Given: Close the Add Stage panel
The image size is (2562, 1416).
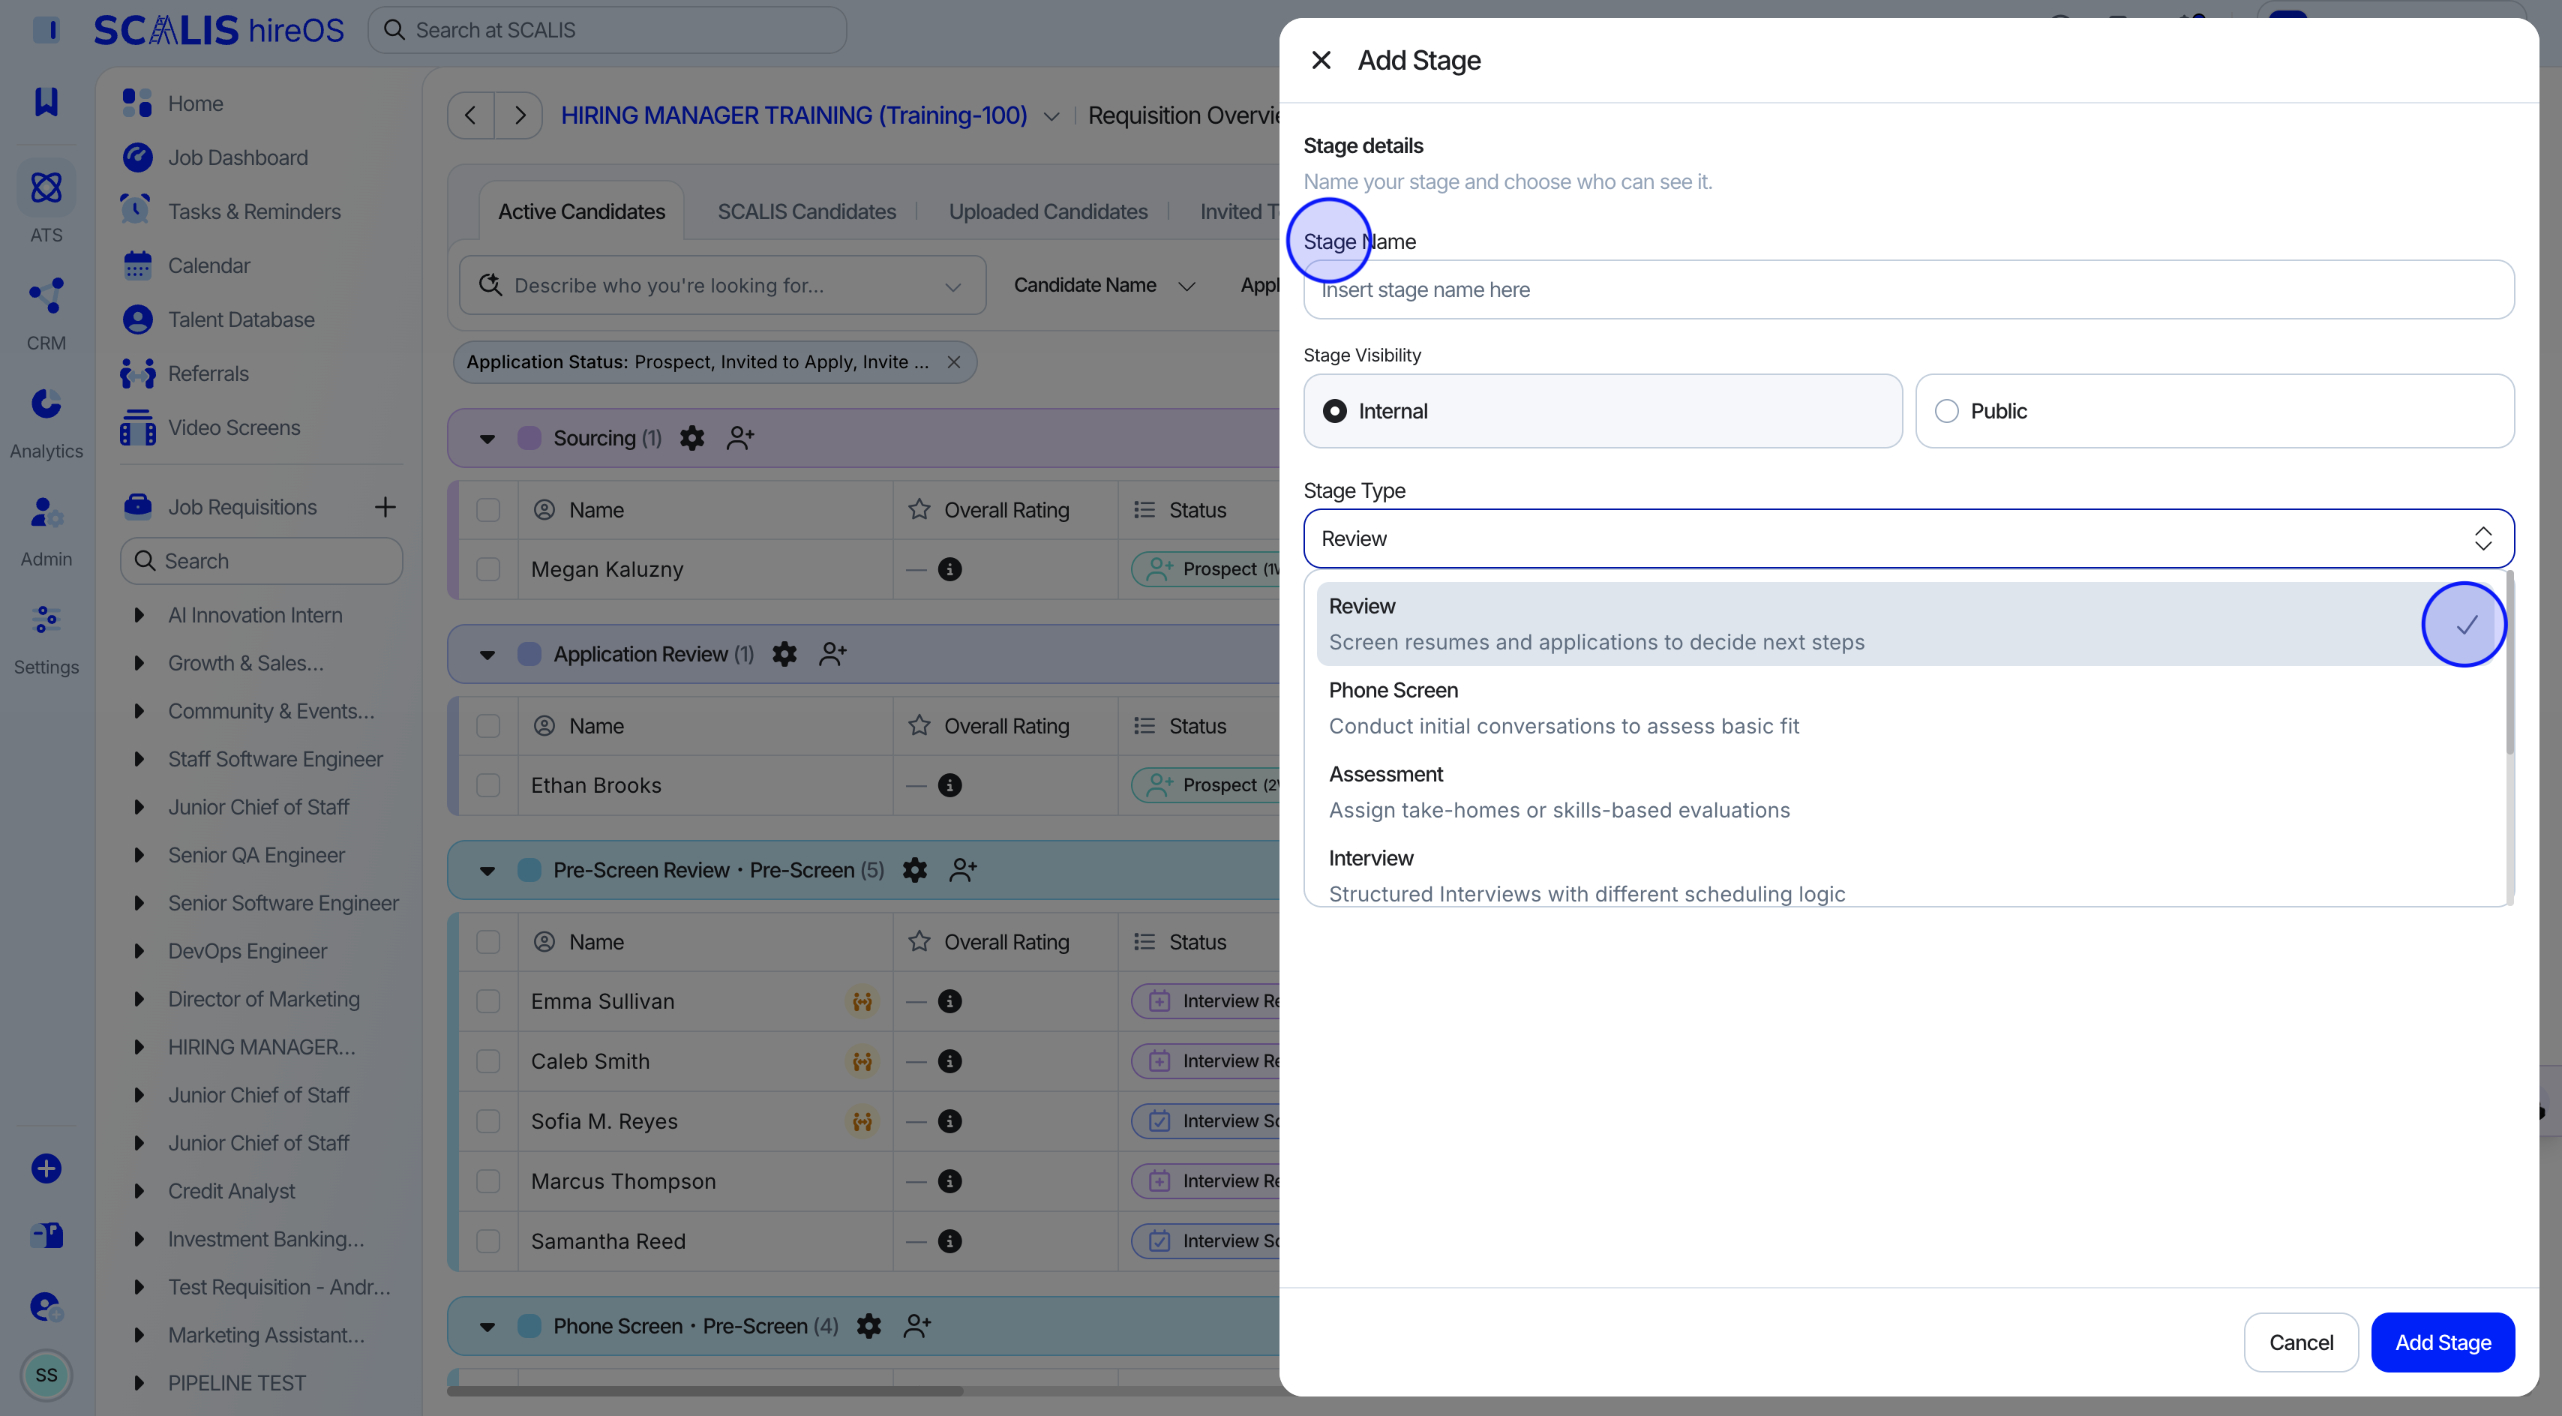Looking at the screenshot, I should (1321, 60).
